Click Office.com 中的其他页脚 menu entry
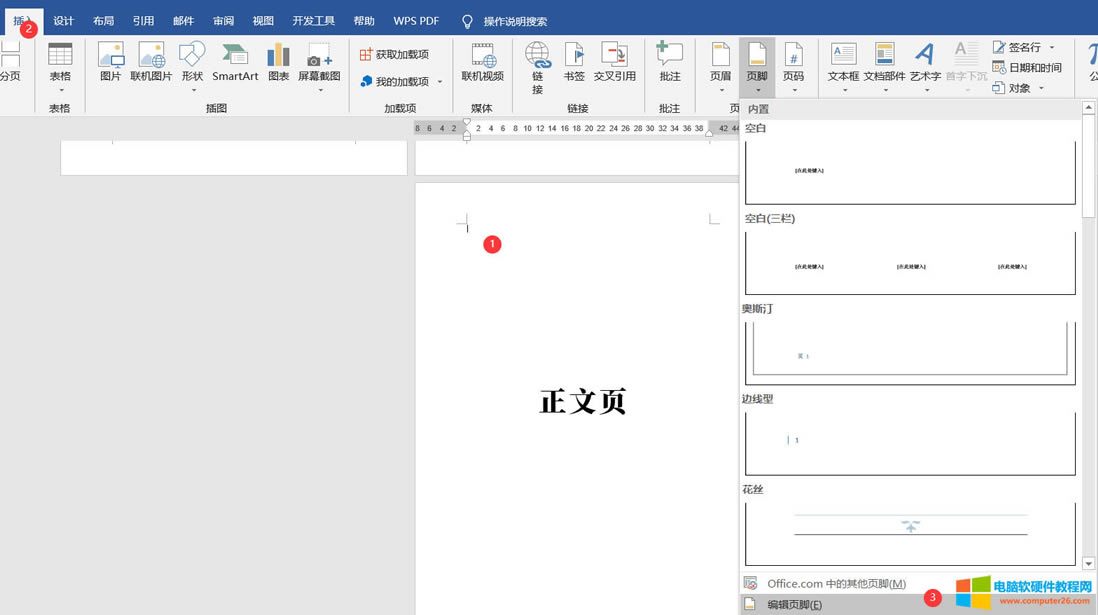 (836, 584)
